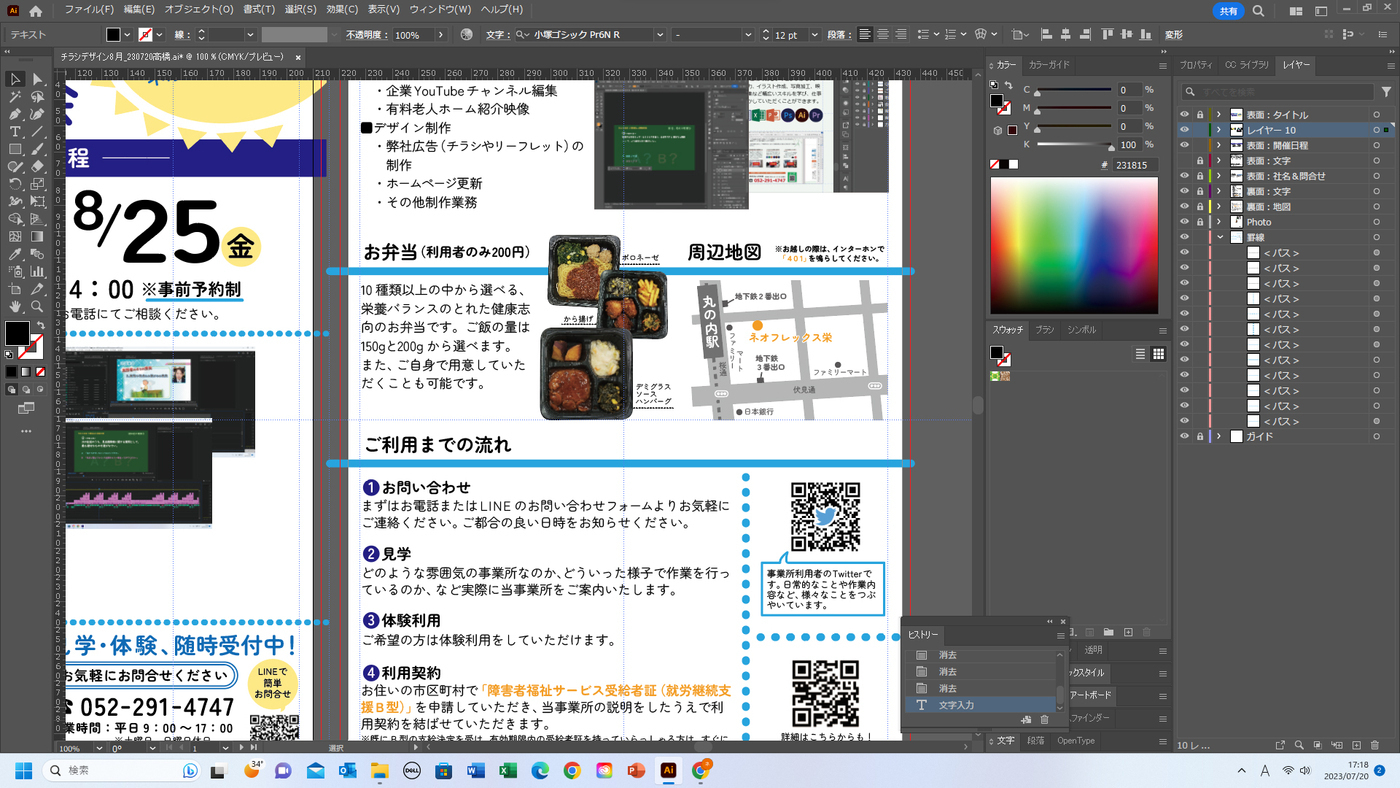This screenshot has width=1400, height=788.
Task: Unlock the ガイド layer
Action: (x=1200, y=437)
